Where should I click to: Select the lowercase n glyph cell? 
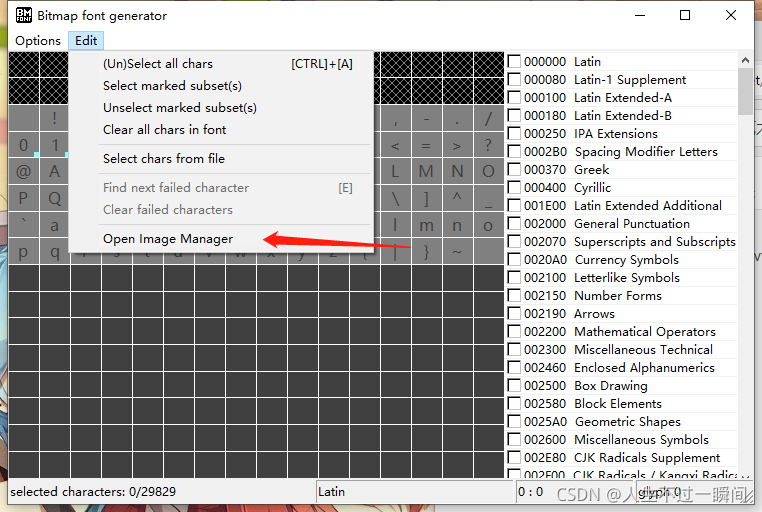457,224
